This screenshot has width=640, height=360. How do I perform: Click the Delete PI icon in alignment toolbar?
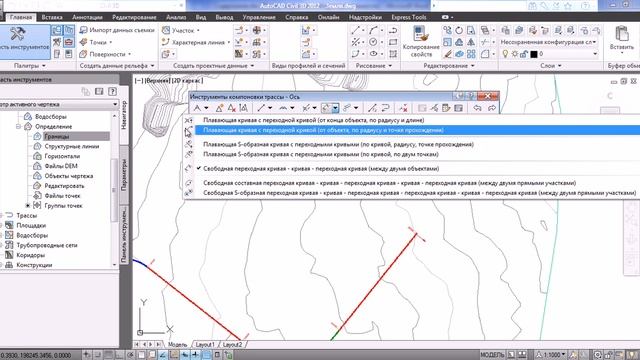tap(231, 108)
